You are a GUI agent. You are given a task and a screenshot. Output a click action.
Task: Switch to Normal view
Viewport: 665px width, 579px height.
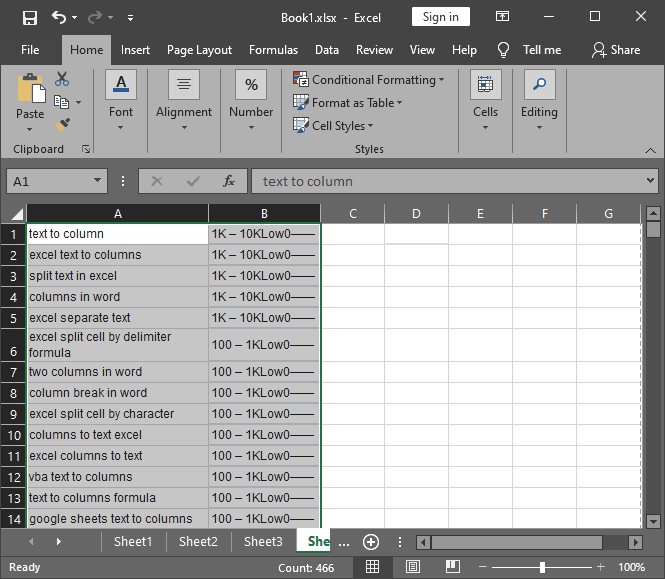coord(372,567)
